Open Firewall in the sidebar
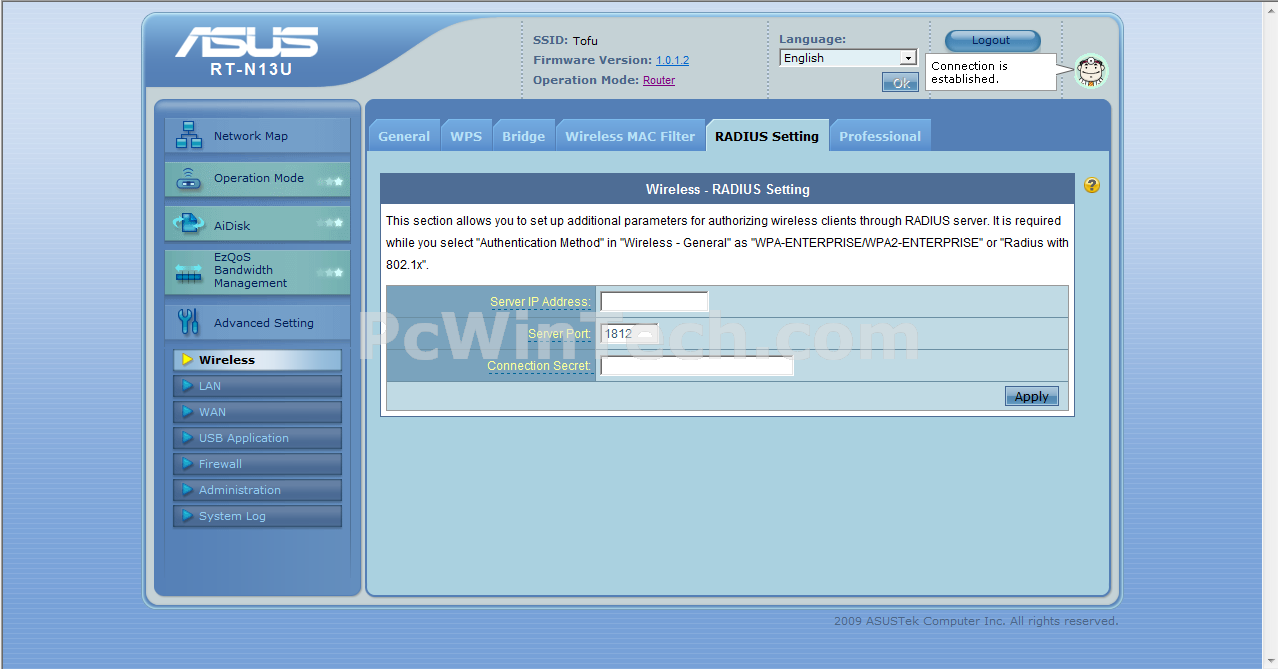 (x=258, y=464)
